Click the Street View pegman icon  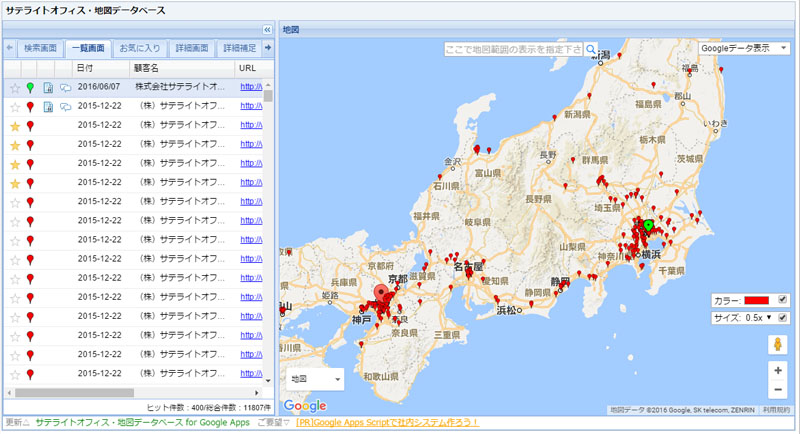778,345
